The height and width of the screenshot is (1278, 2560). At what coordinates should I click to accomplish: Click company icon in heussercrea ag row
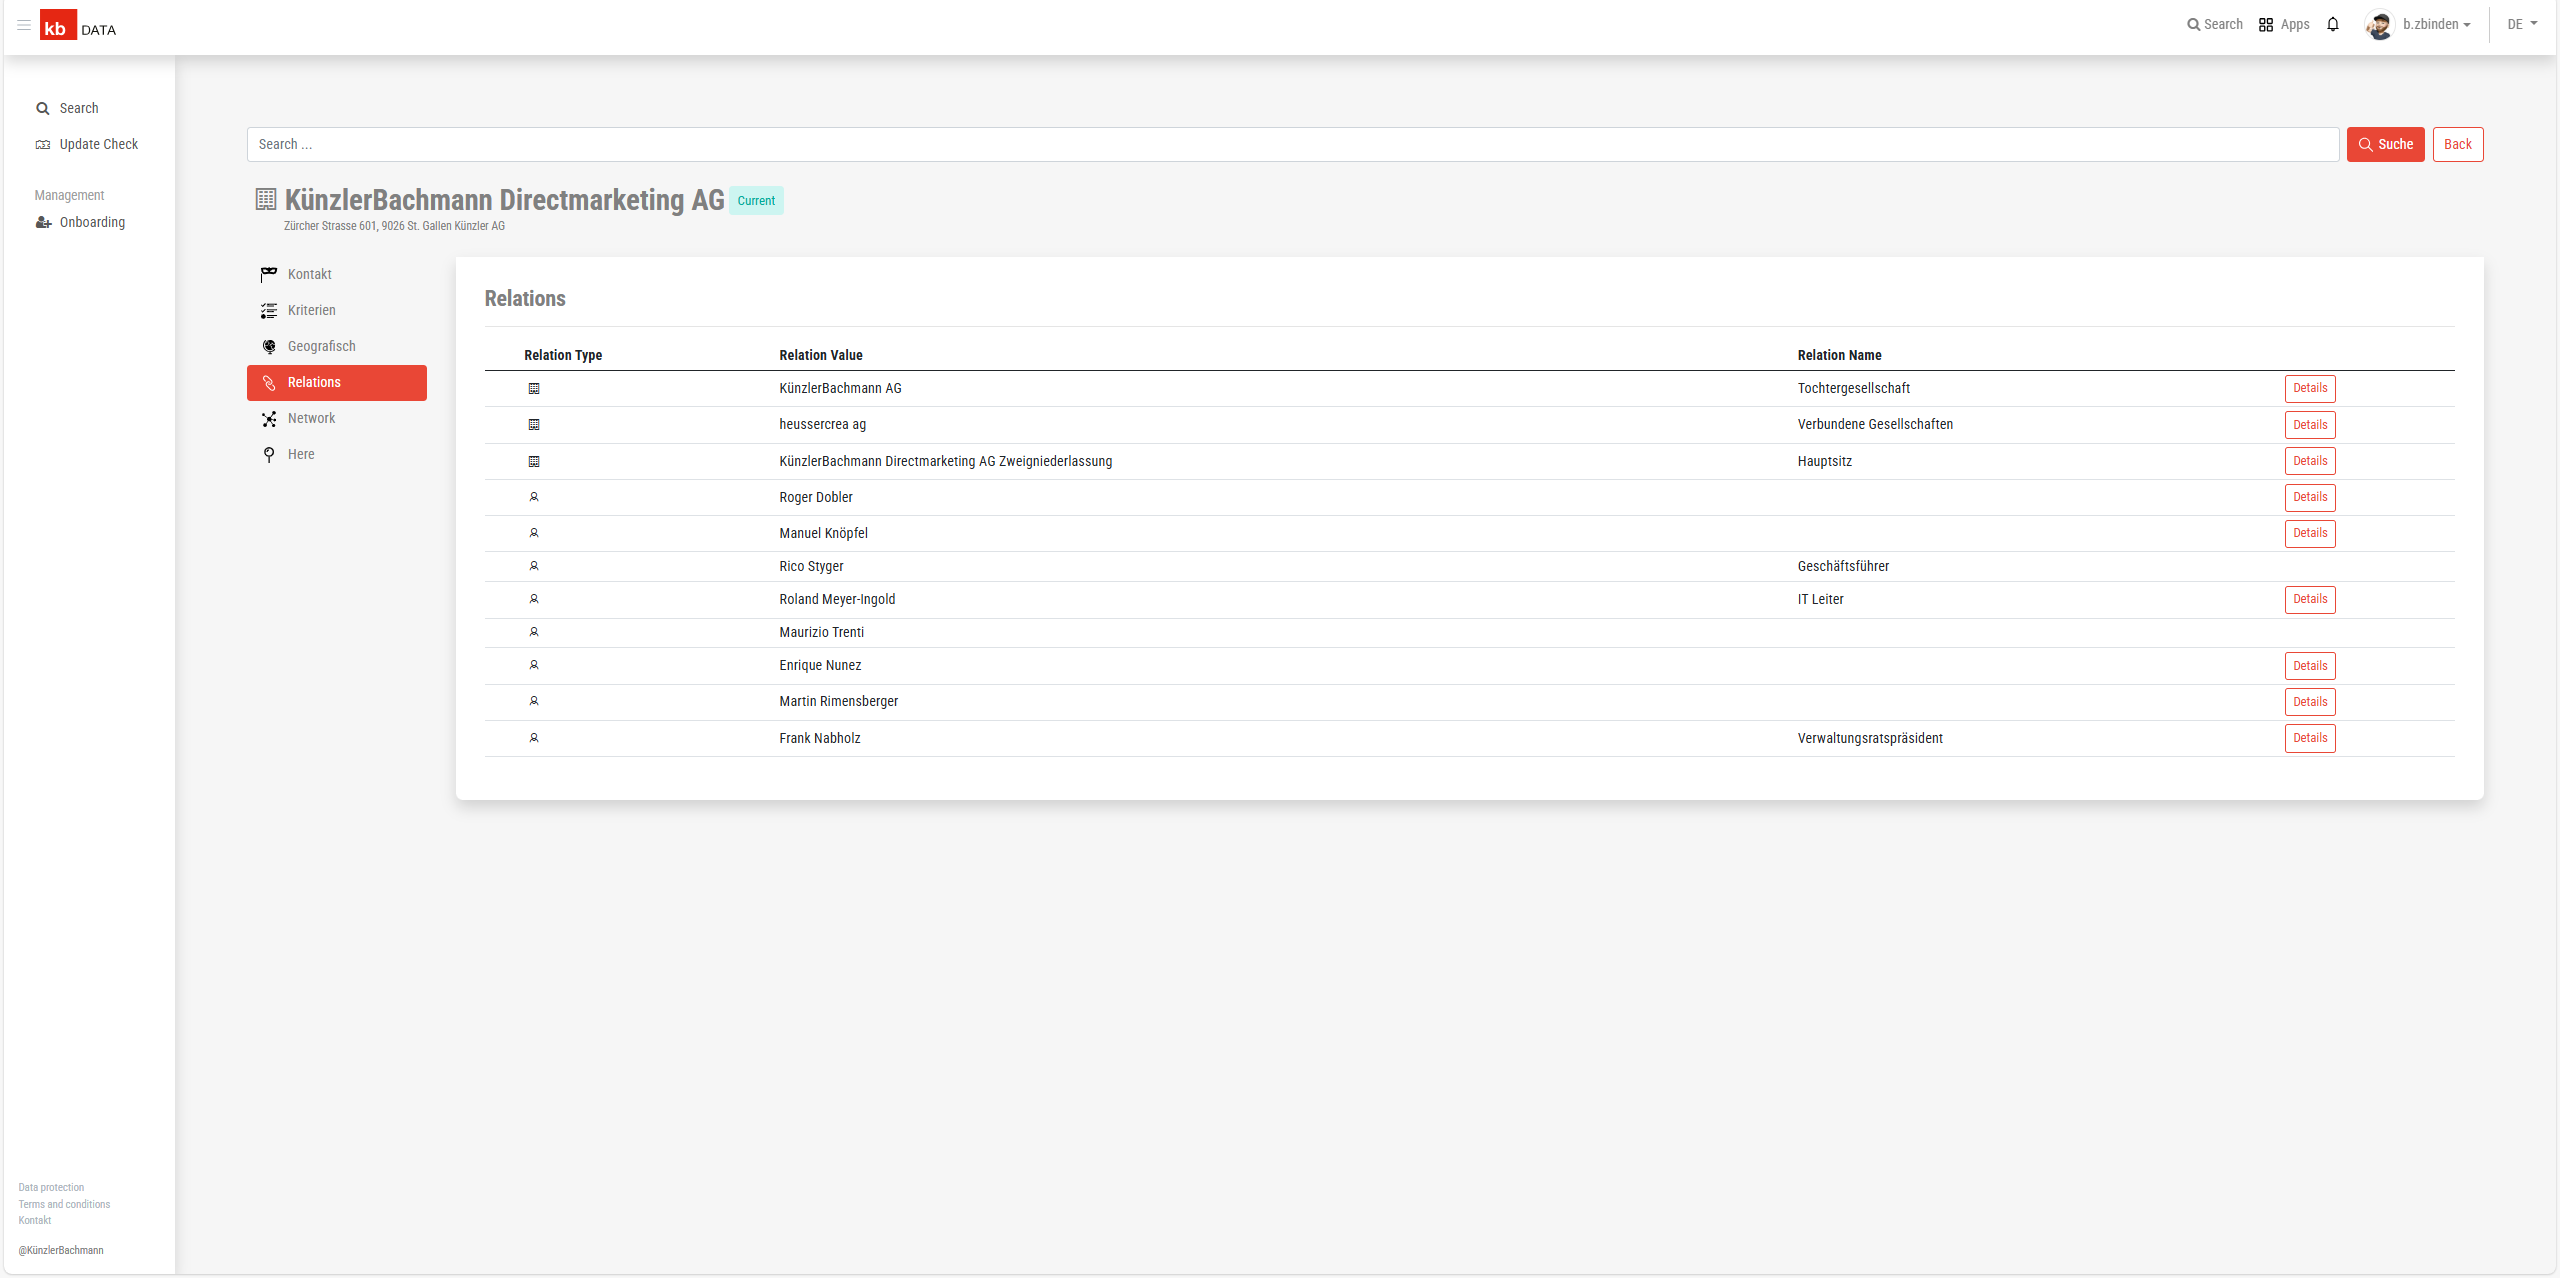(534, 424)
